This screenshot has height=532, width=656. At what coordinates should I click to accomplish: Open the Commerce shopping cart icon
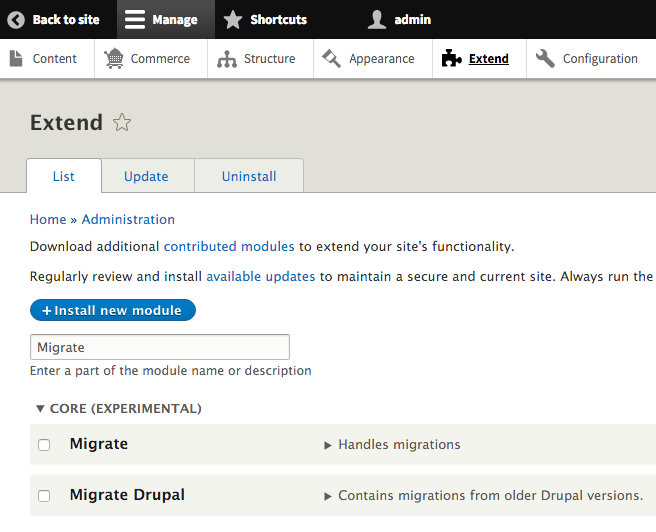click(x=114, y=59)
